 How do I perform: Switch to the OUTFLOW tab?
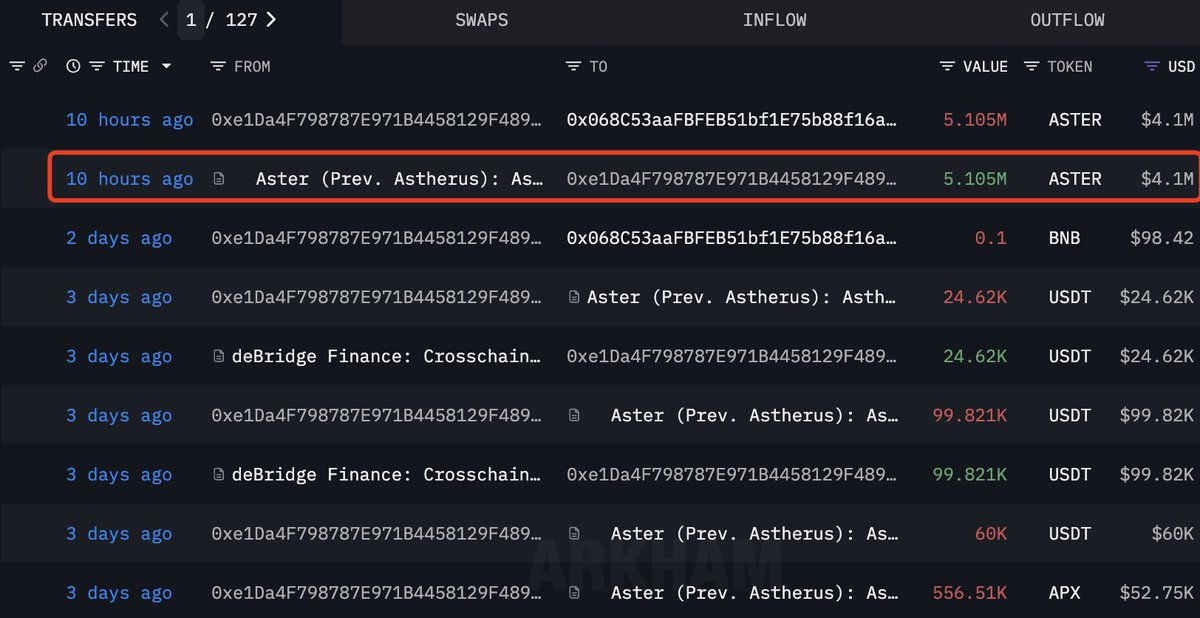coord(1067,20)
